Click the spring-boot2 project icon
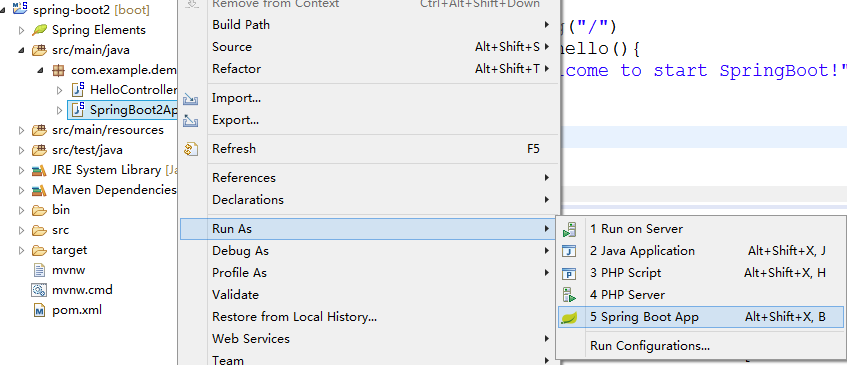 pos(20,9)
